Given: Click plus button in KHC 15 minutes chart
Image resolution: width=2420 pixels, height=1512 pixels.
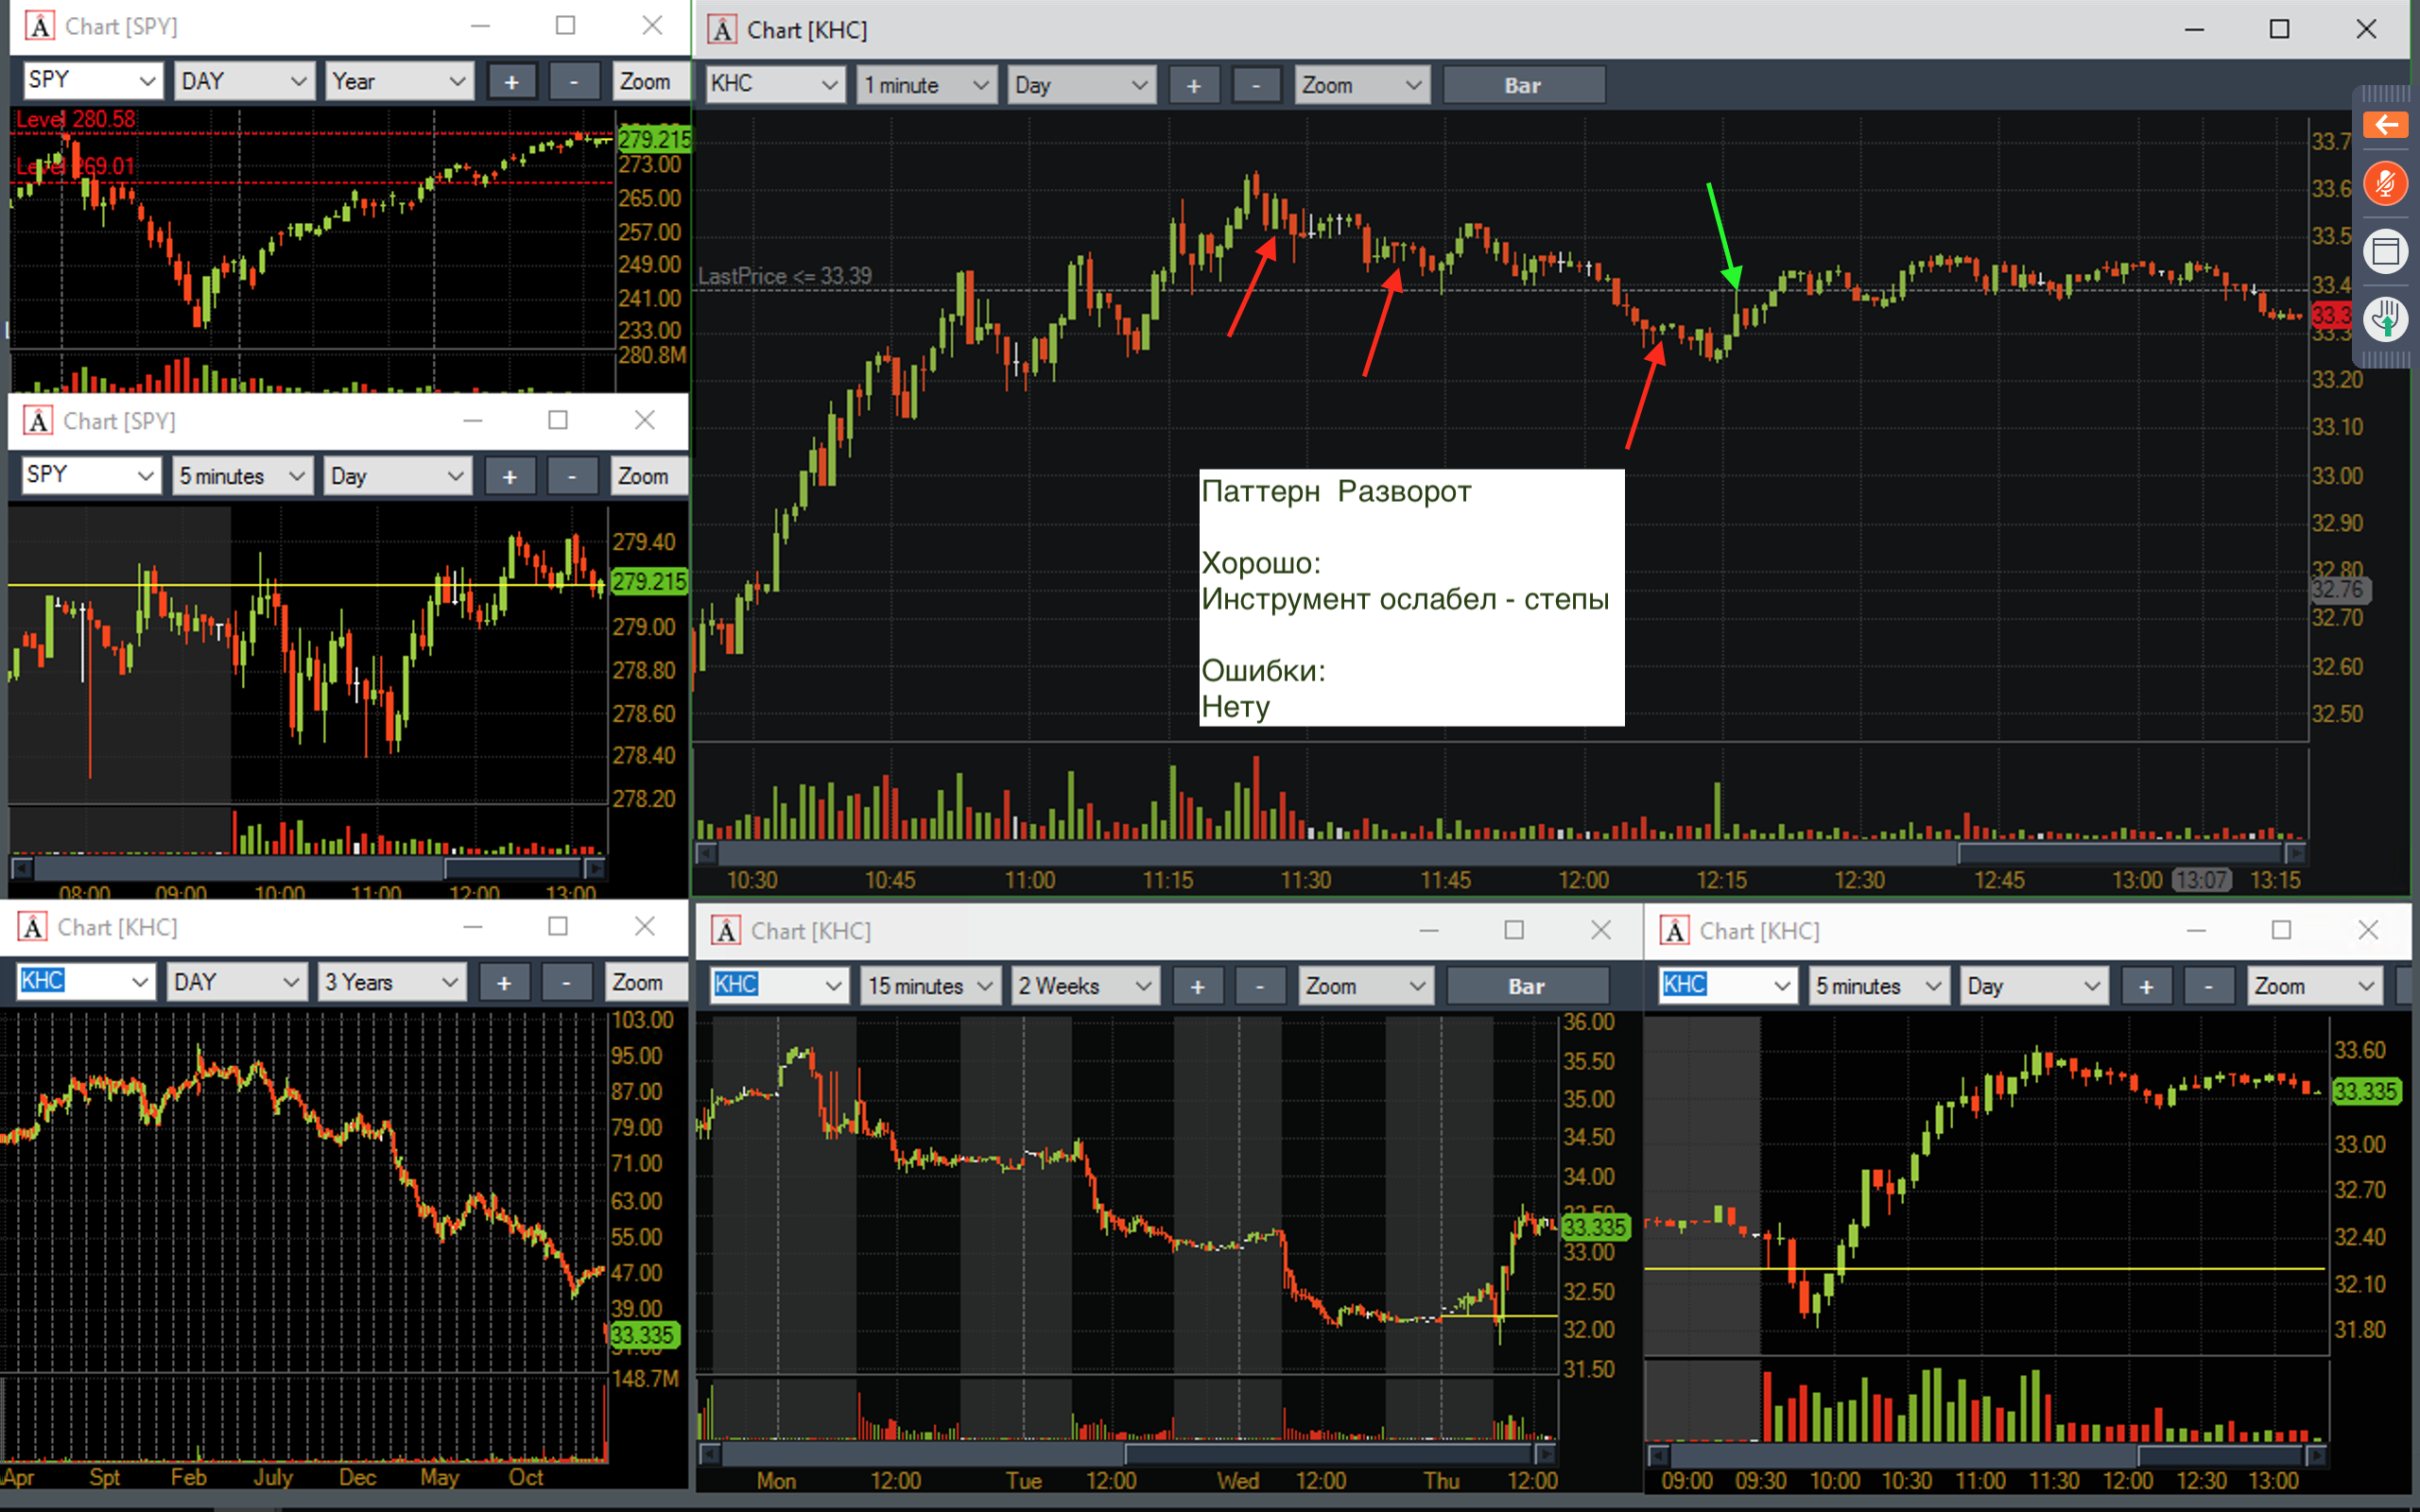Looking at the screenshot, I should coord(1197,987).
